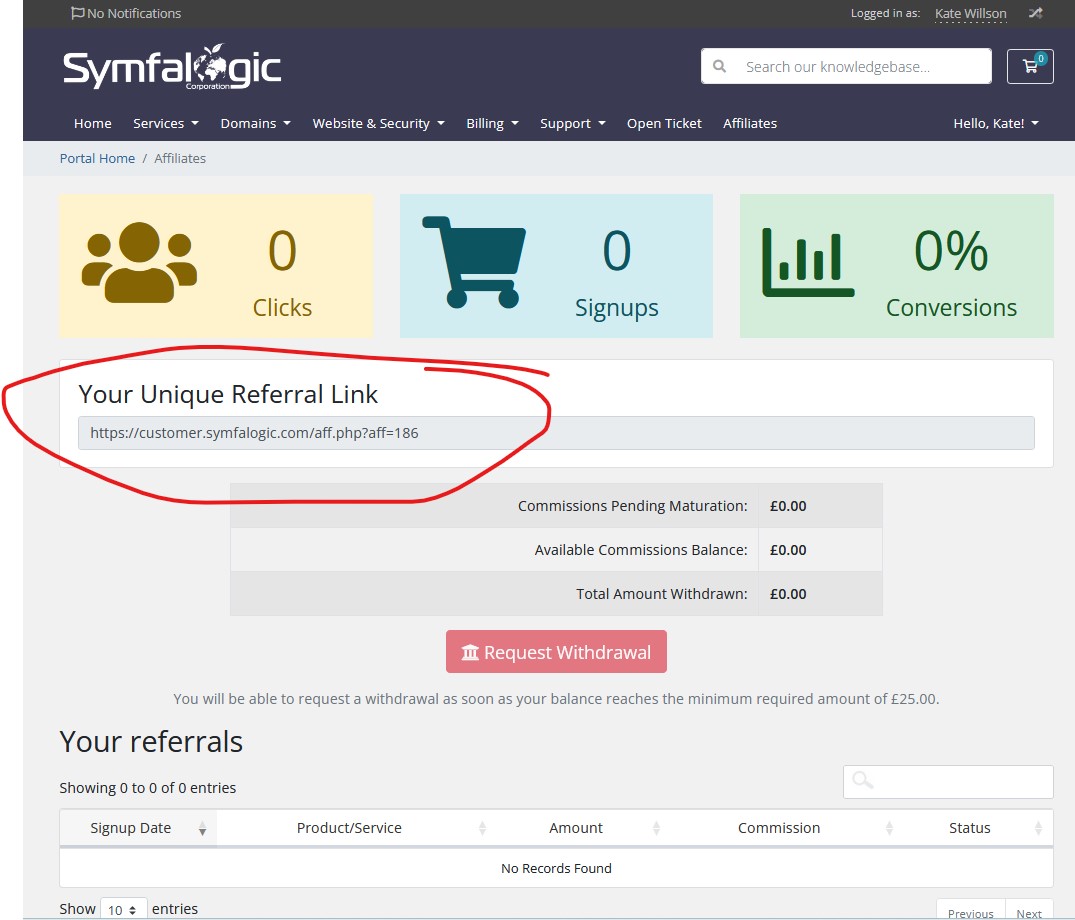The width and height of the screenshot is (1075, 920).
Task: Go to the Affiliates menu item
Action: [x=750, y=123]
